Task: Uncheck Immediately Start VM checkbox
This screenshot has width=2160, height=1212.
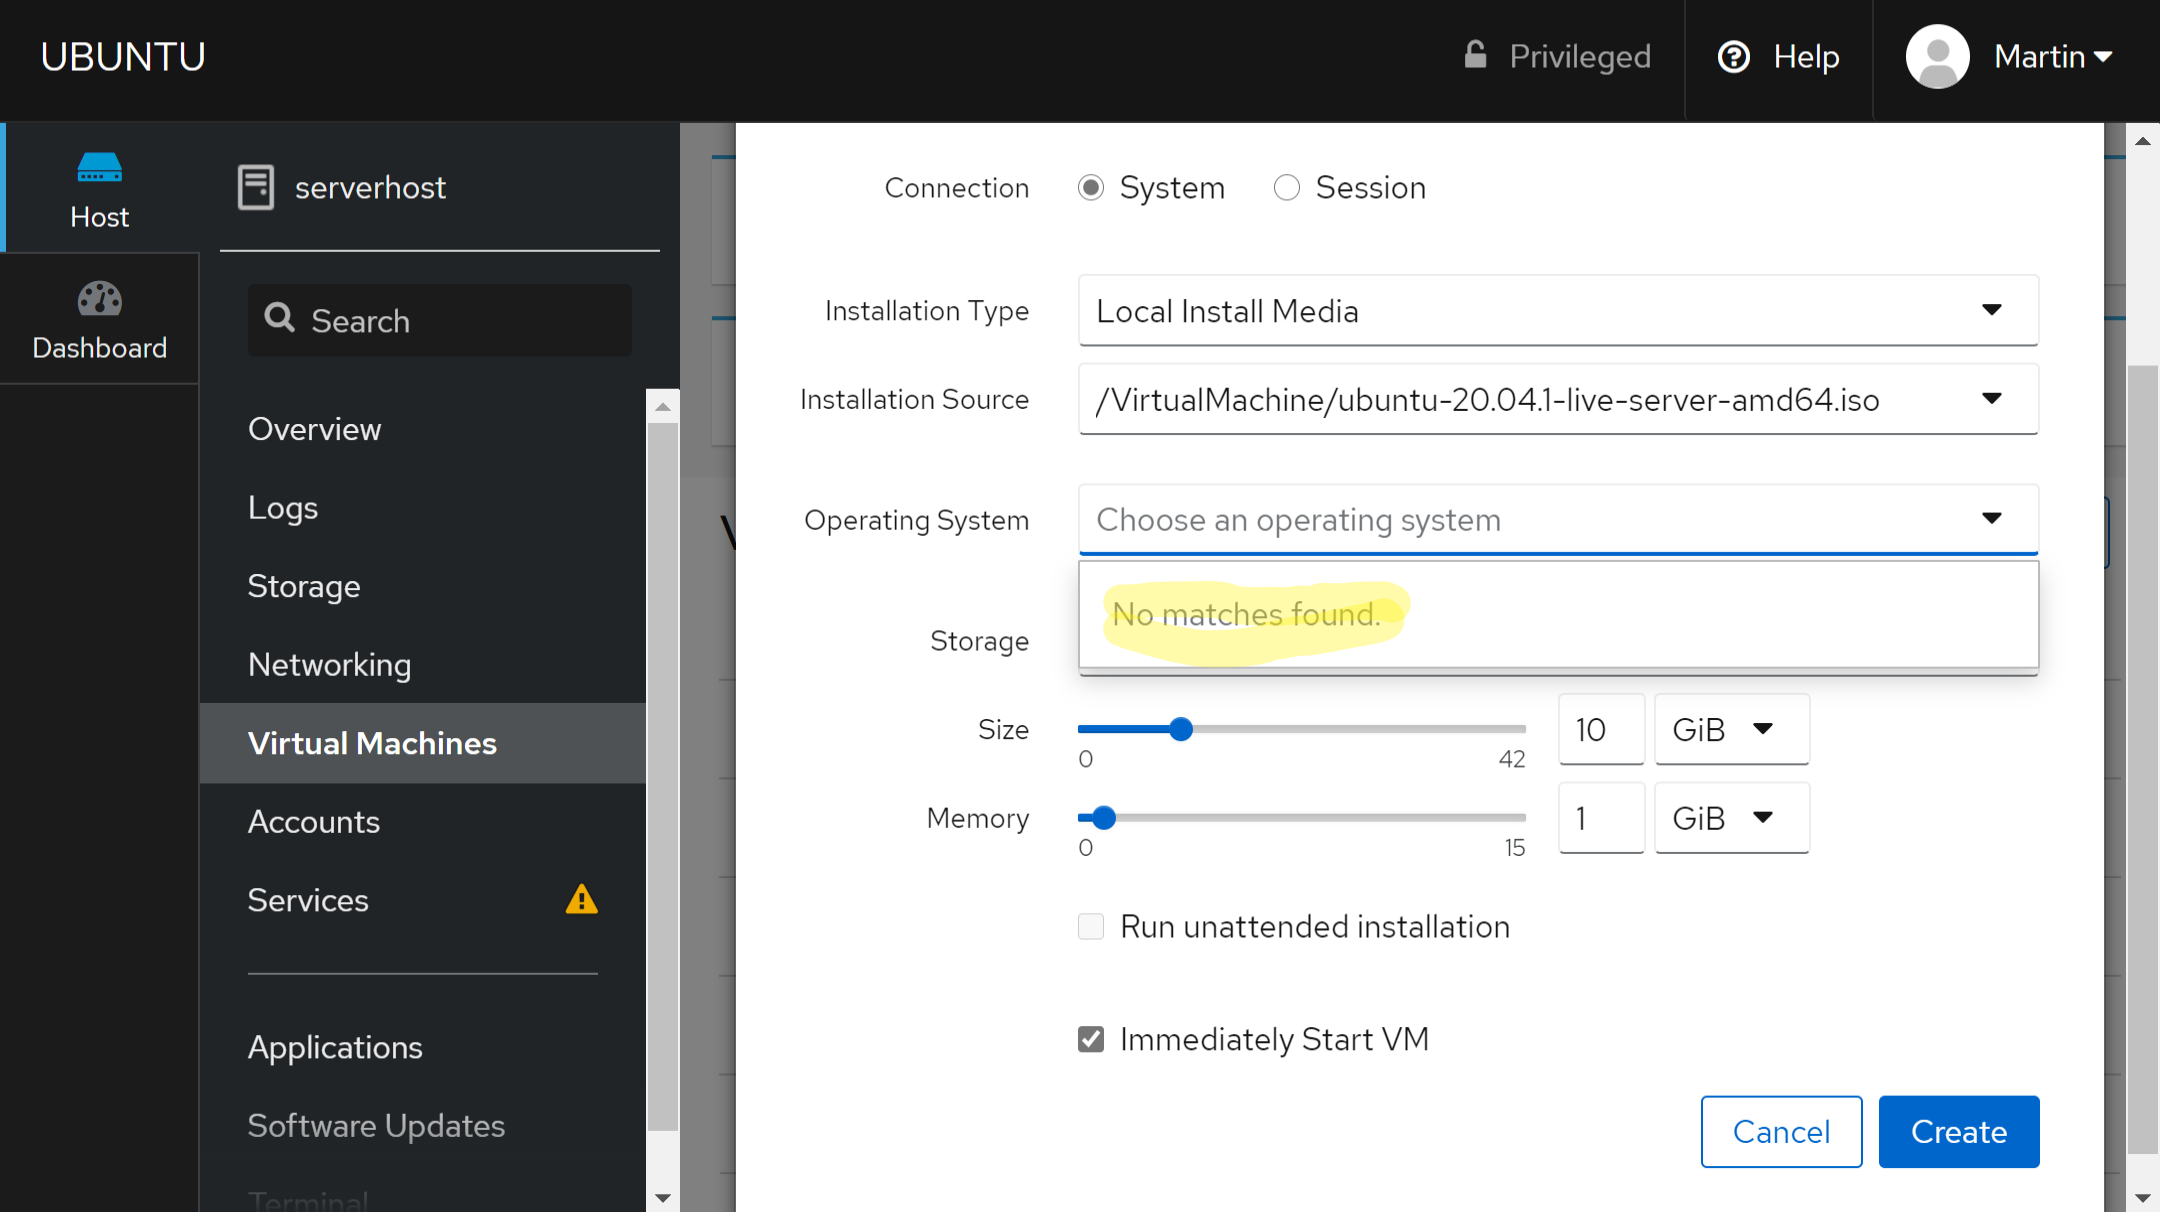Action: click(x=1091, y=1040)
